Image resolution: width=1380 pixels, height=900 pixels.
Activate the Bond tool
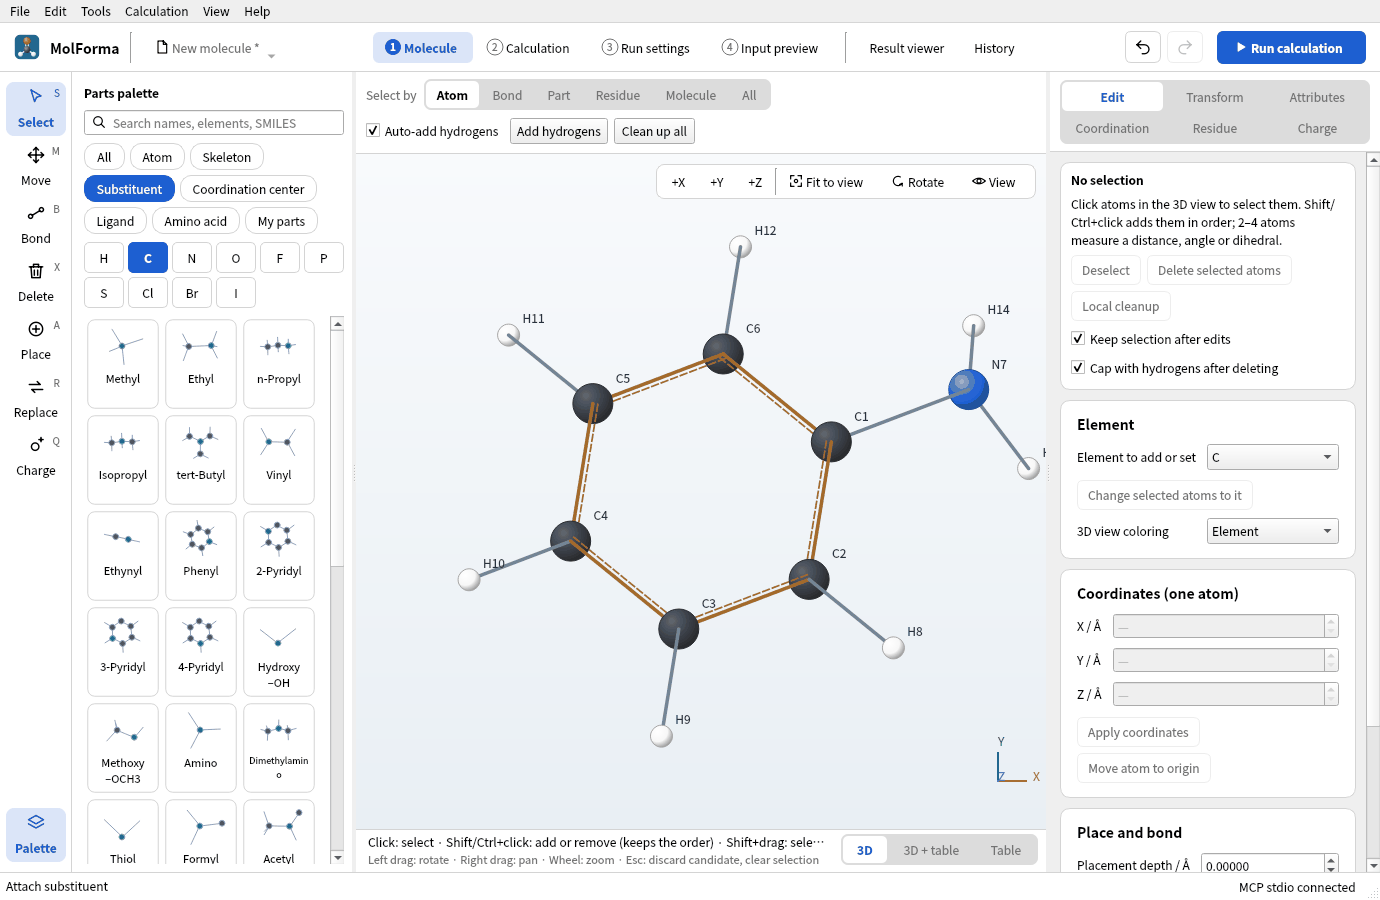click(36, 224)
